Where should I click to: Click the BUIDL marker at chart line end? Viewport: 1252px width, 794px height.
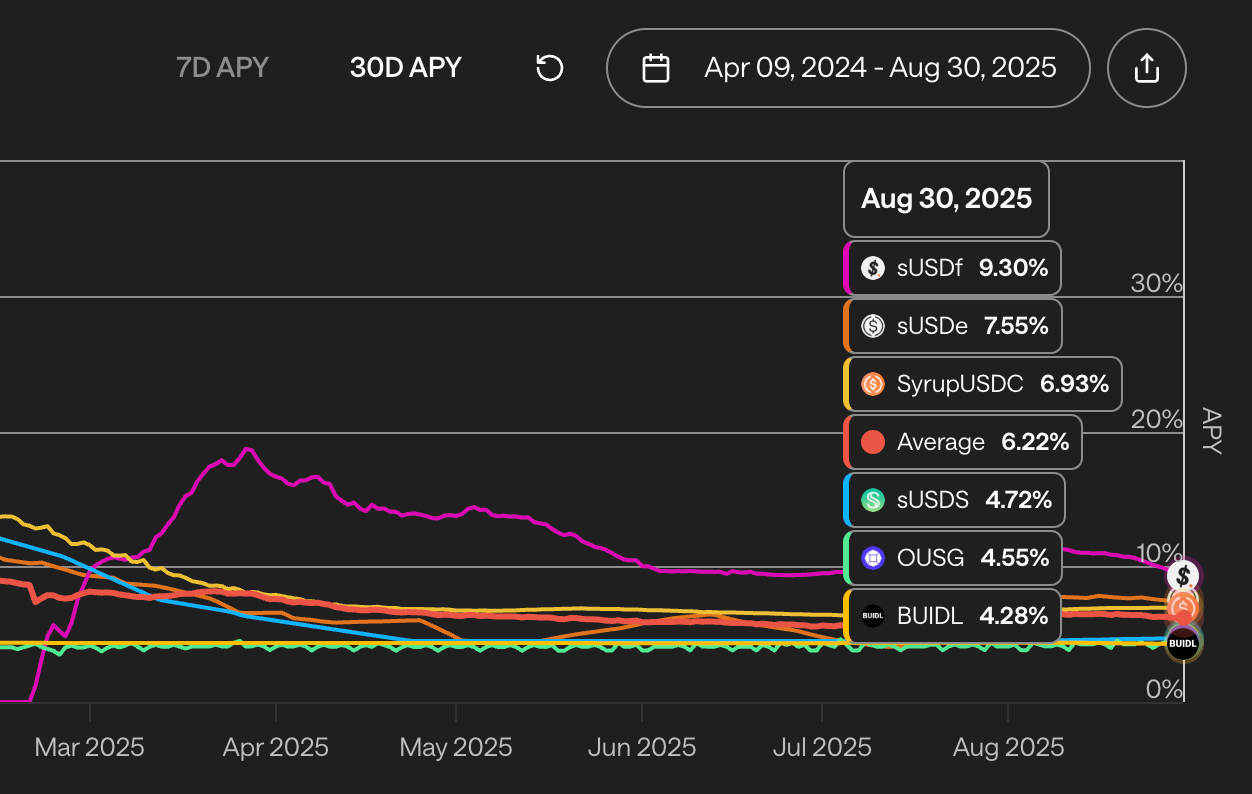coord(1183,644)
